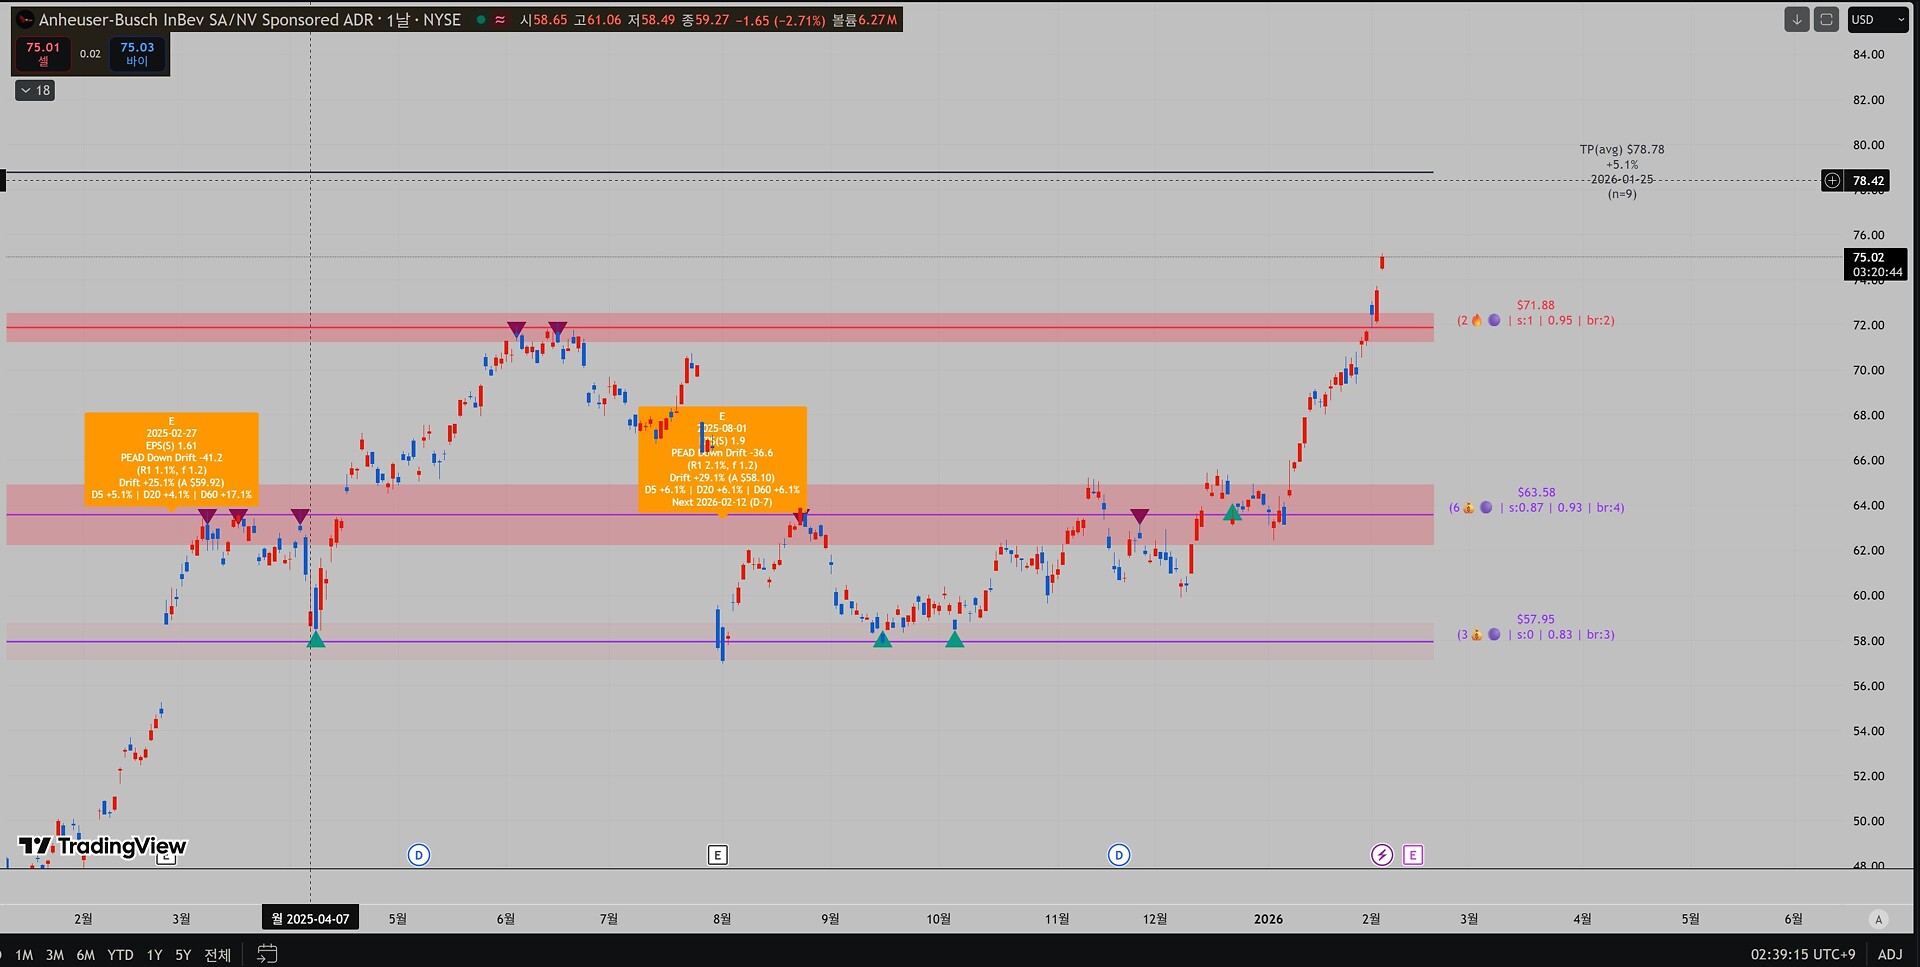Expand the collapsed 18 indicators legend
Viewport: 1920px width, 967px height.
(35, 90)
